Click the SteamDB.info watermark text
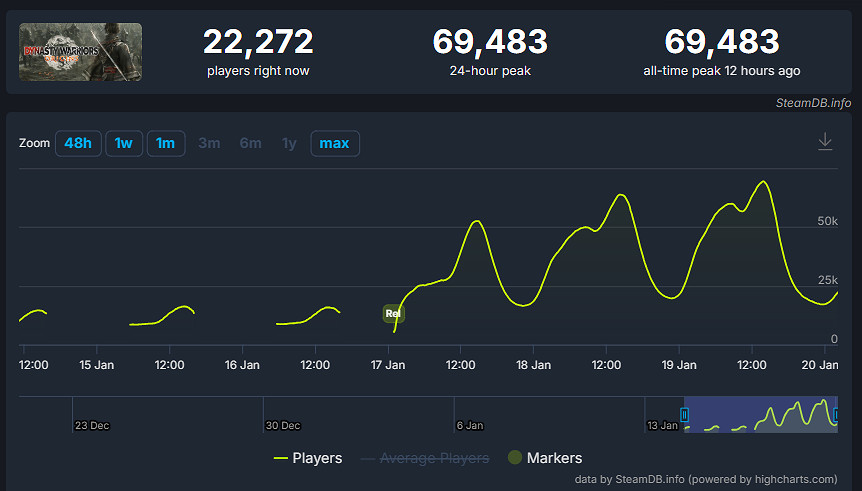 [812, 102]
